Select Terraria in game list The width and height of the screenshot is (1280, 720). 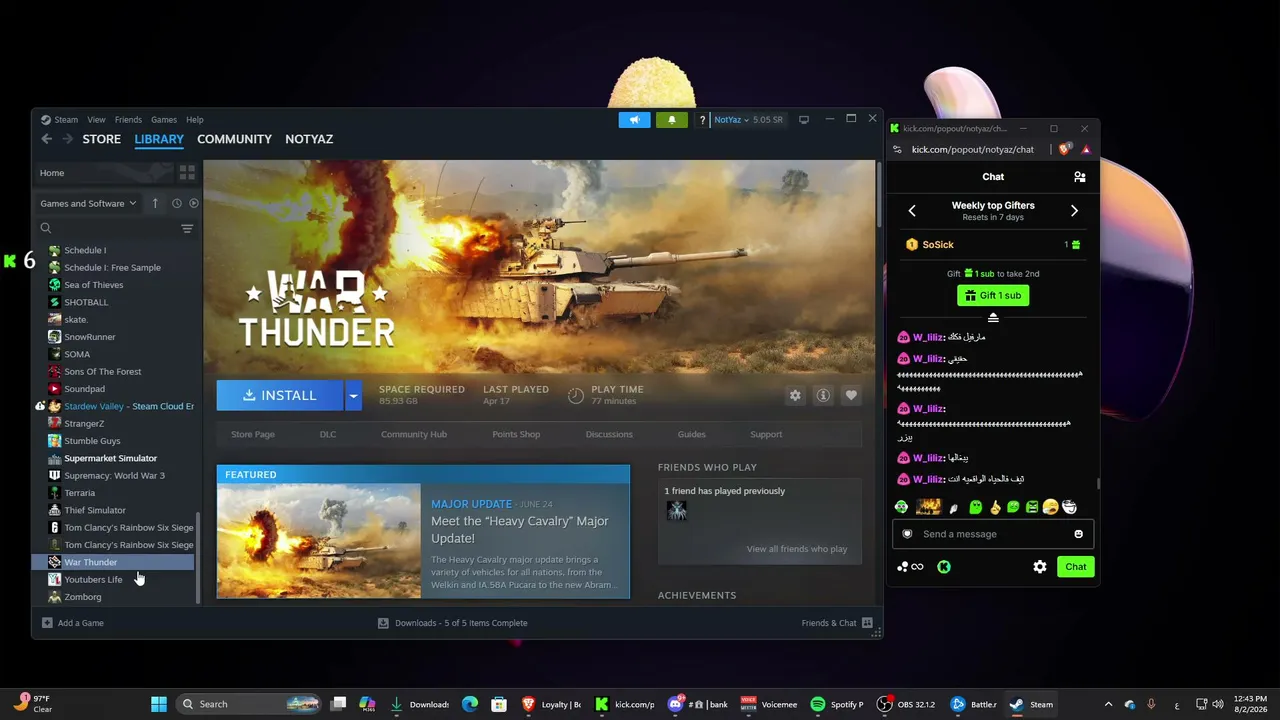point(116,493)
